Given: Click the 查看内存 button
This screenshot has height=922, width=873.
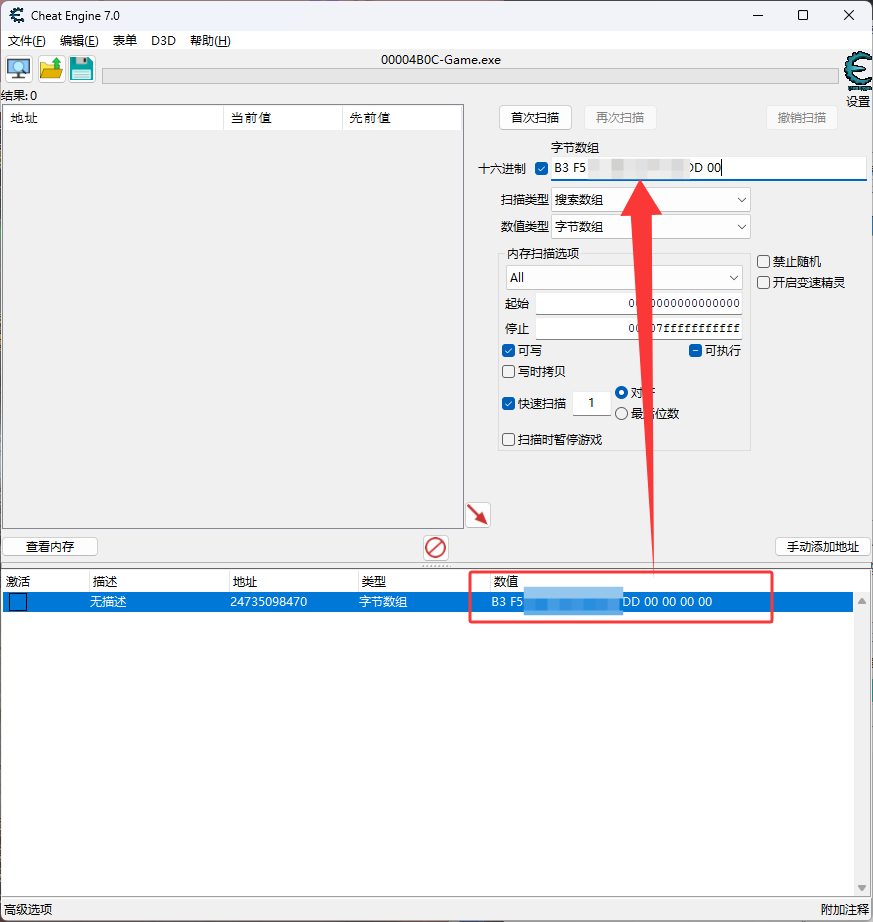Looking at the screenshot, I should 50,547.
